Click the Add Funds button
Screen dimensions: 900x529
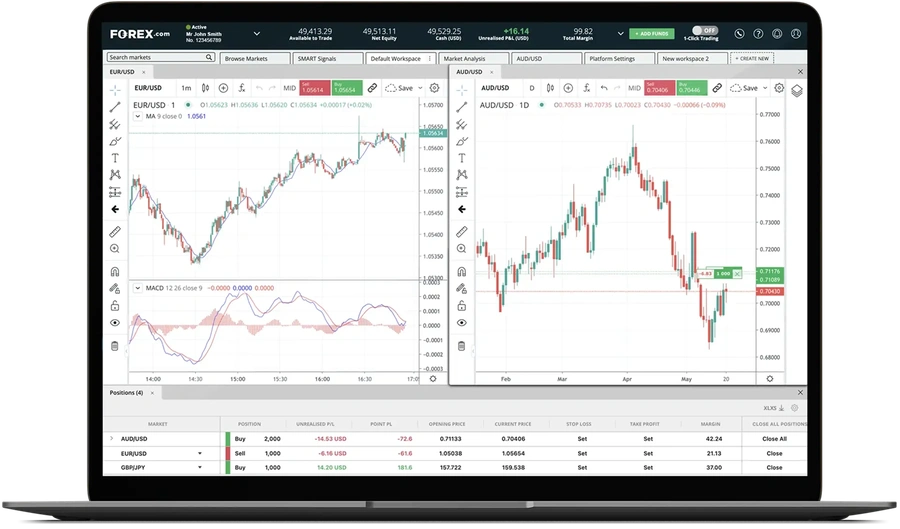[x=651, y=34]
